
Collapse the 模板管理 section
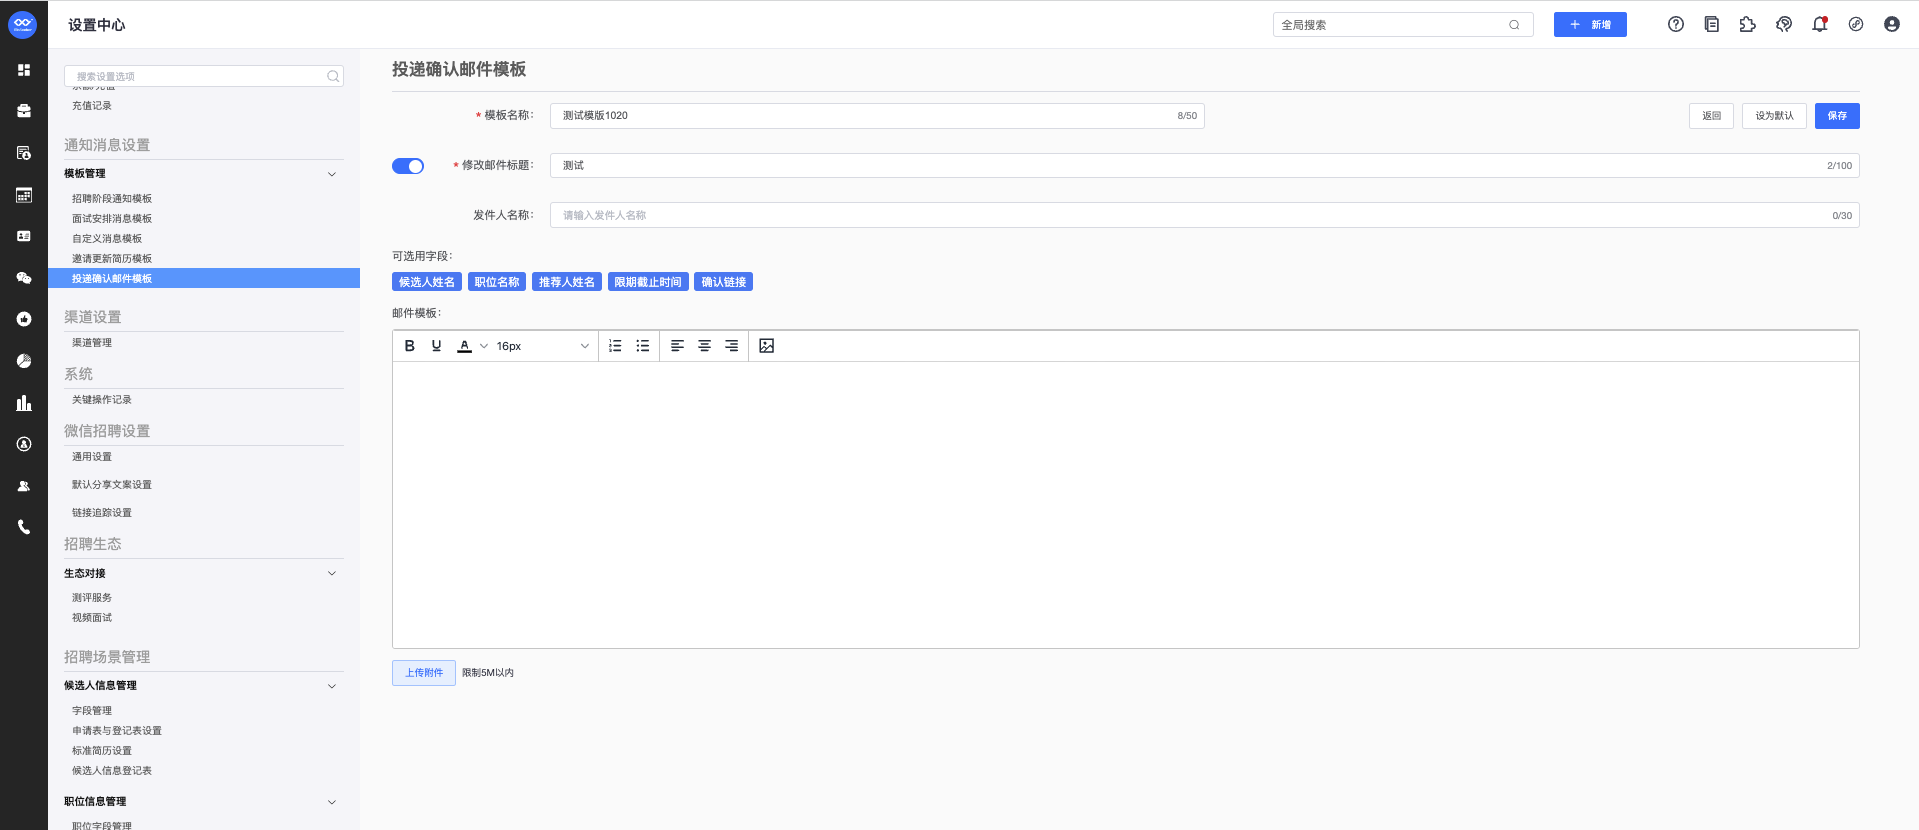[x=332, y=174]
